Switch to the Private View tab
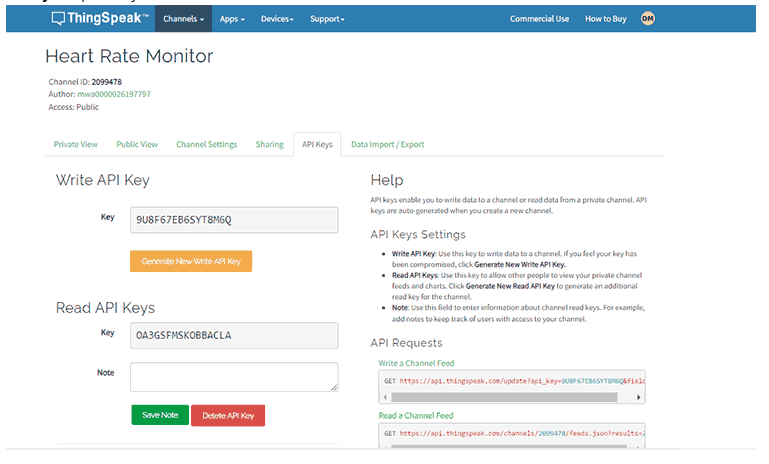This screenshot has width=769, height=464. [75, 144]
